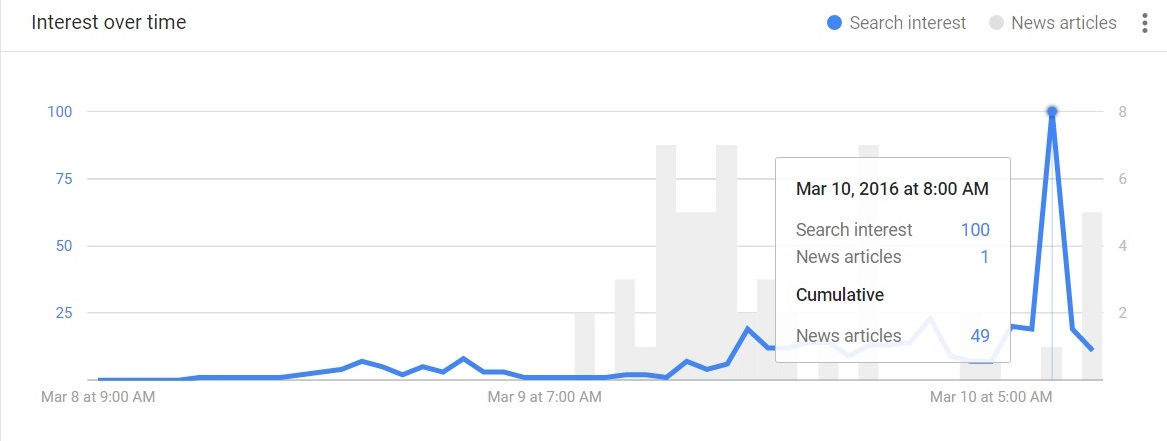
Task: Click the Mar 10 at 5:00 AM axis label
Action: coord(990,397)
